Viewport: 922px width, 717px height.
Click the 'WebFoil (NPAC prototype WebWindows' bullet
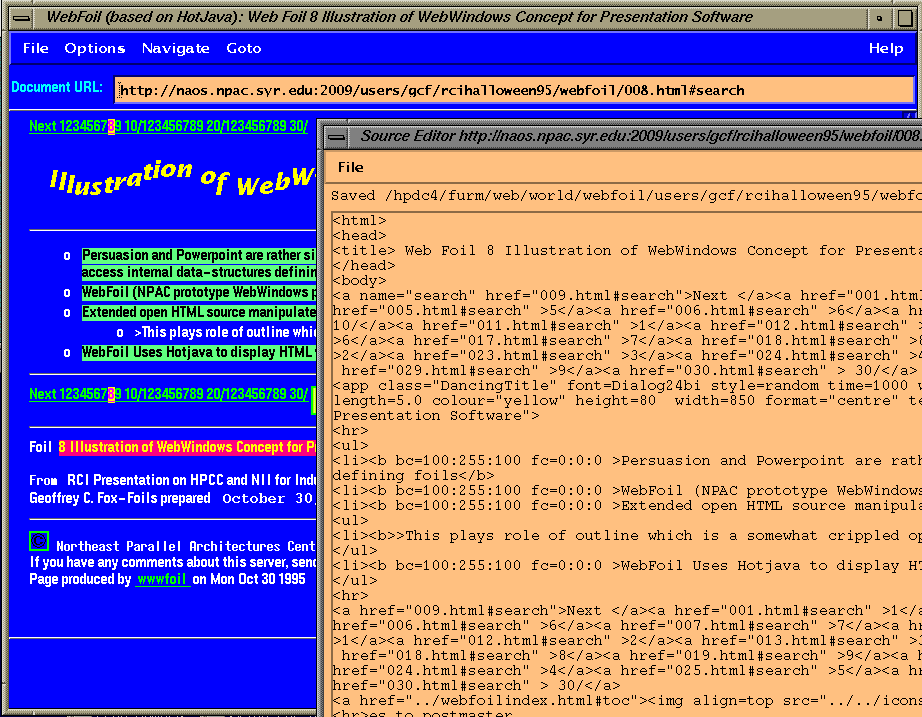click(x=199, y=292)
